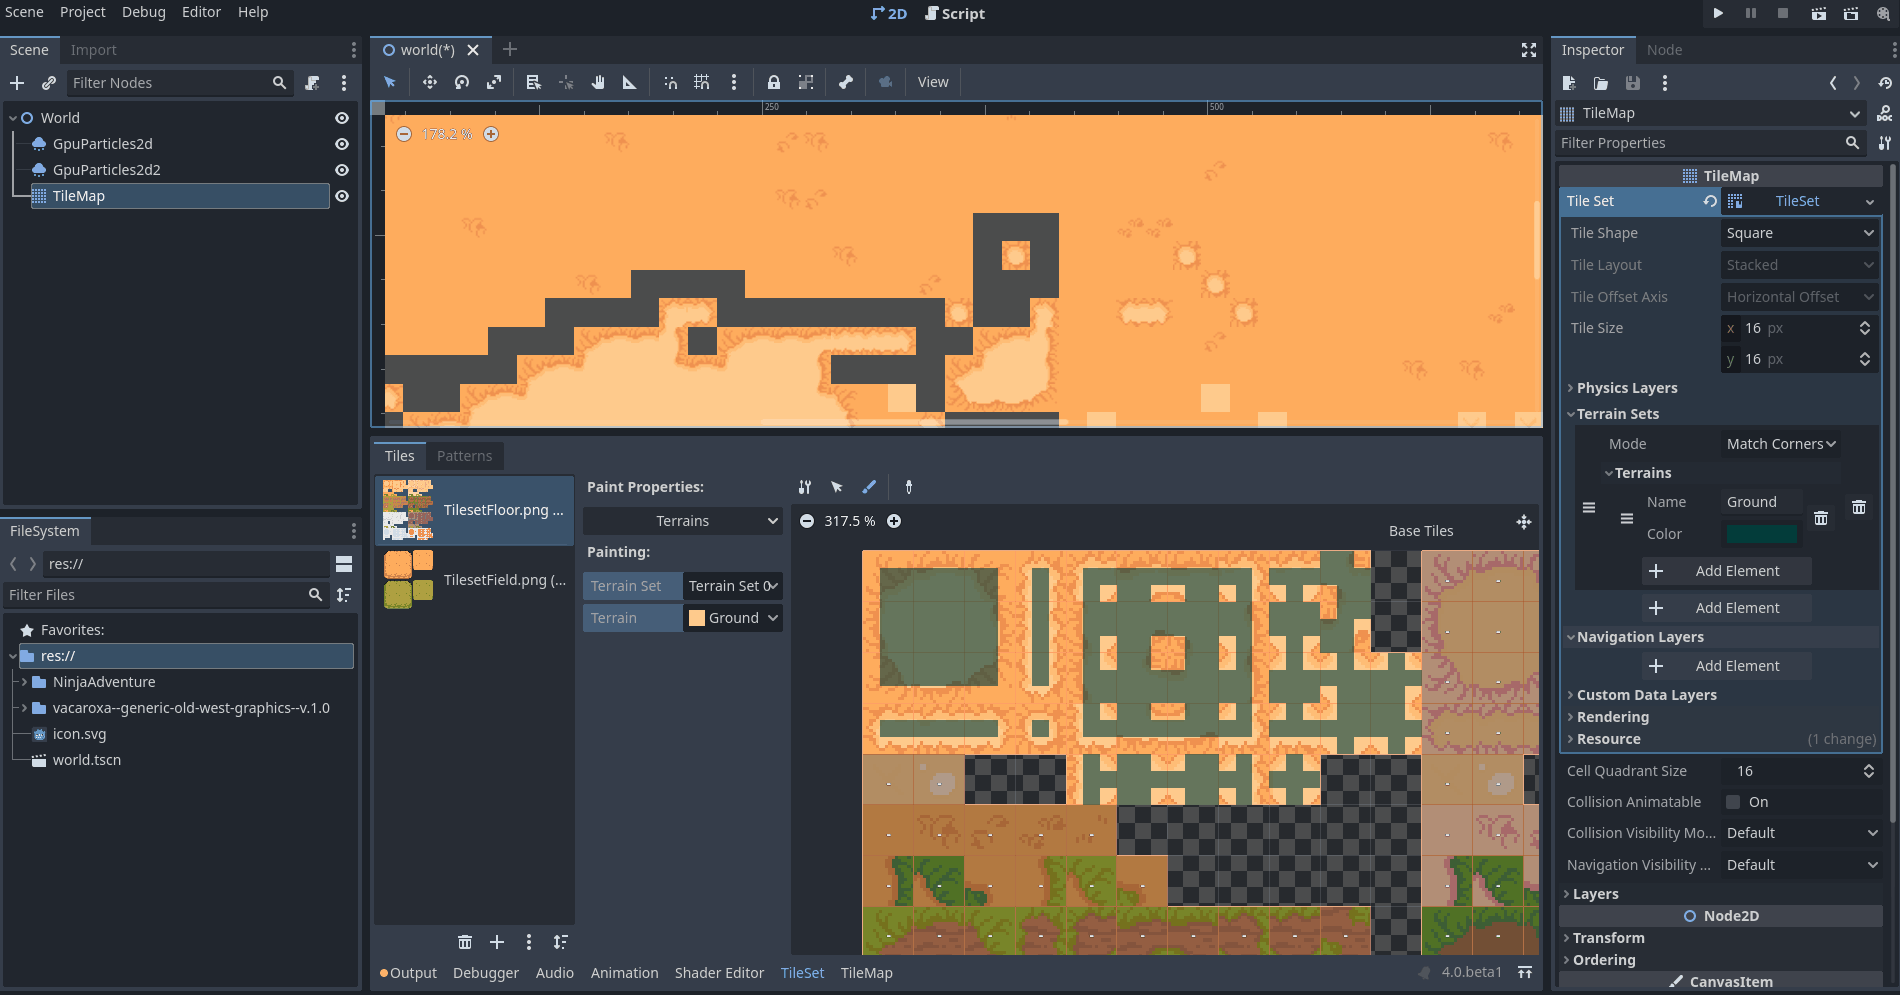Change the Match Corners terrain mode
The height and width of the screenshot is (995, 1900).
[1780, 443]
